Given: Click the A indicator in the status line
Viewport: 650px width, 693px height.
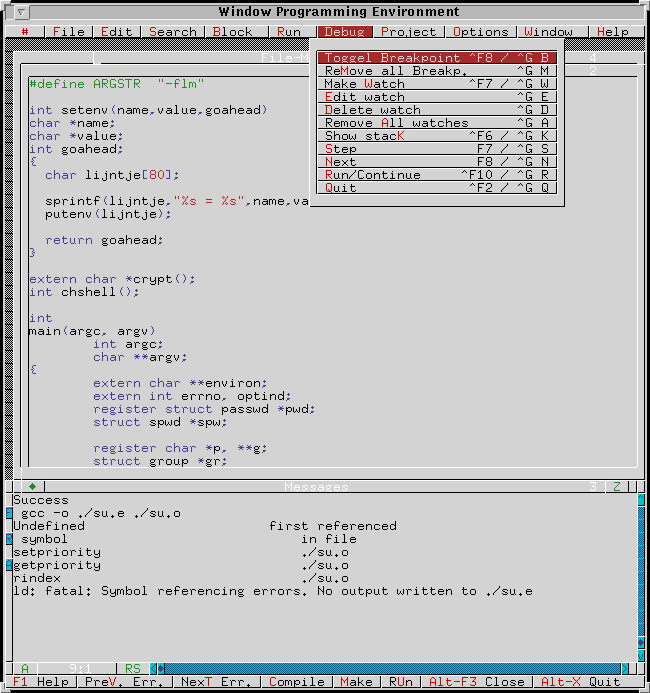Looking at the screenshot, I should point(24,668).
